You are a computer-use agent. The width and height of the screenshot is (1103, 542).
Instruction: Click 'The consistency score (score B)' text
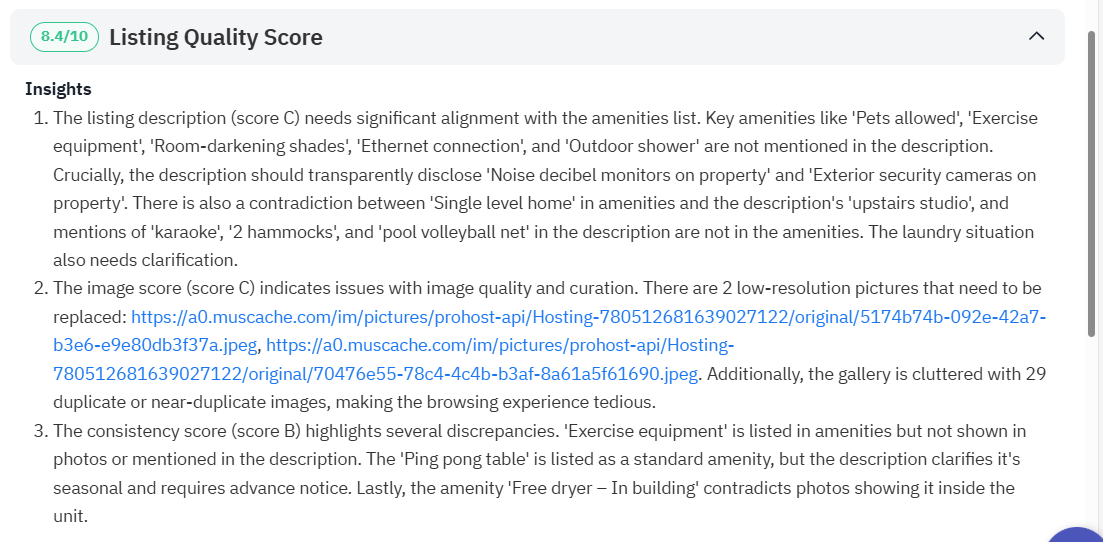(x=174, y=431)
